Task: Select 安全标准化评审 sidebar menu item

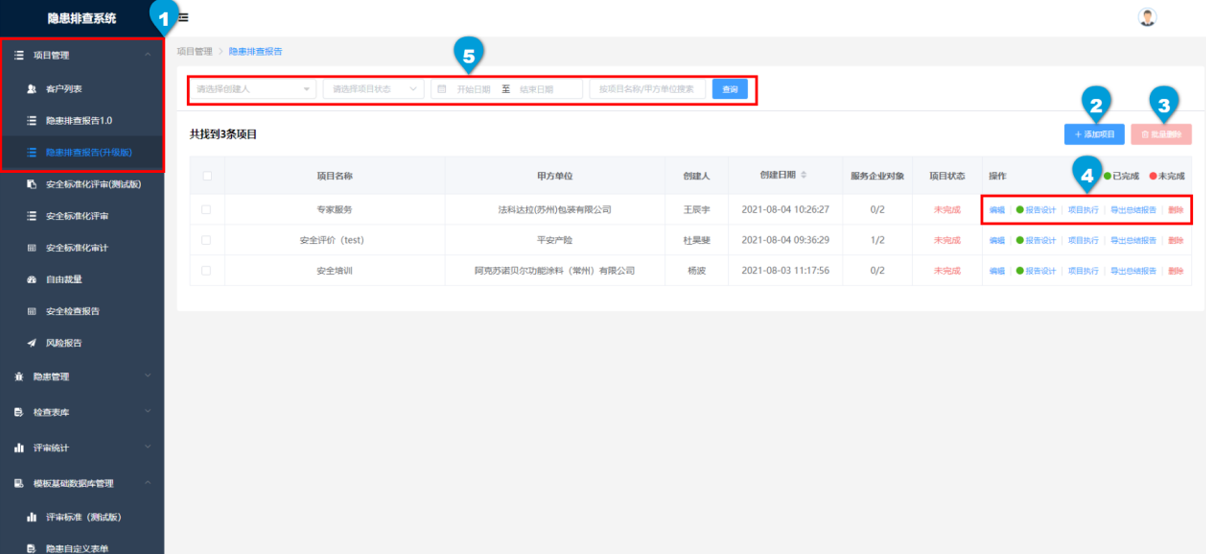Action: [77, 216]
